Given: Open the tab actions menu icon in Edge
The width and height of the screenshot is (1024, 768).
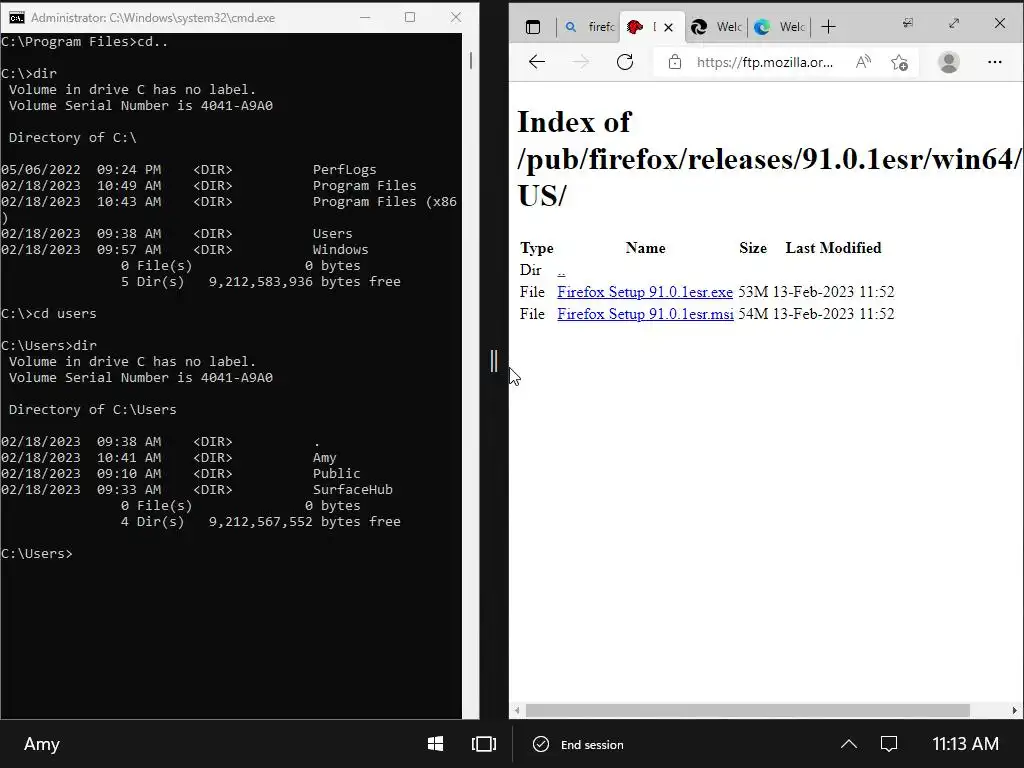Looking at the screenshot, I should coord(533,27).
